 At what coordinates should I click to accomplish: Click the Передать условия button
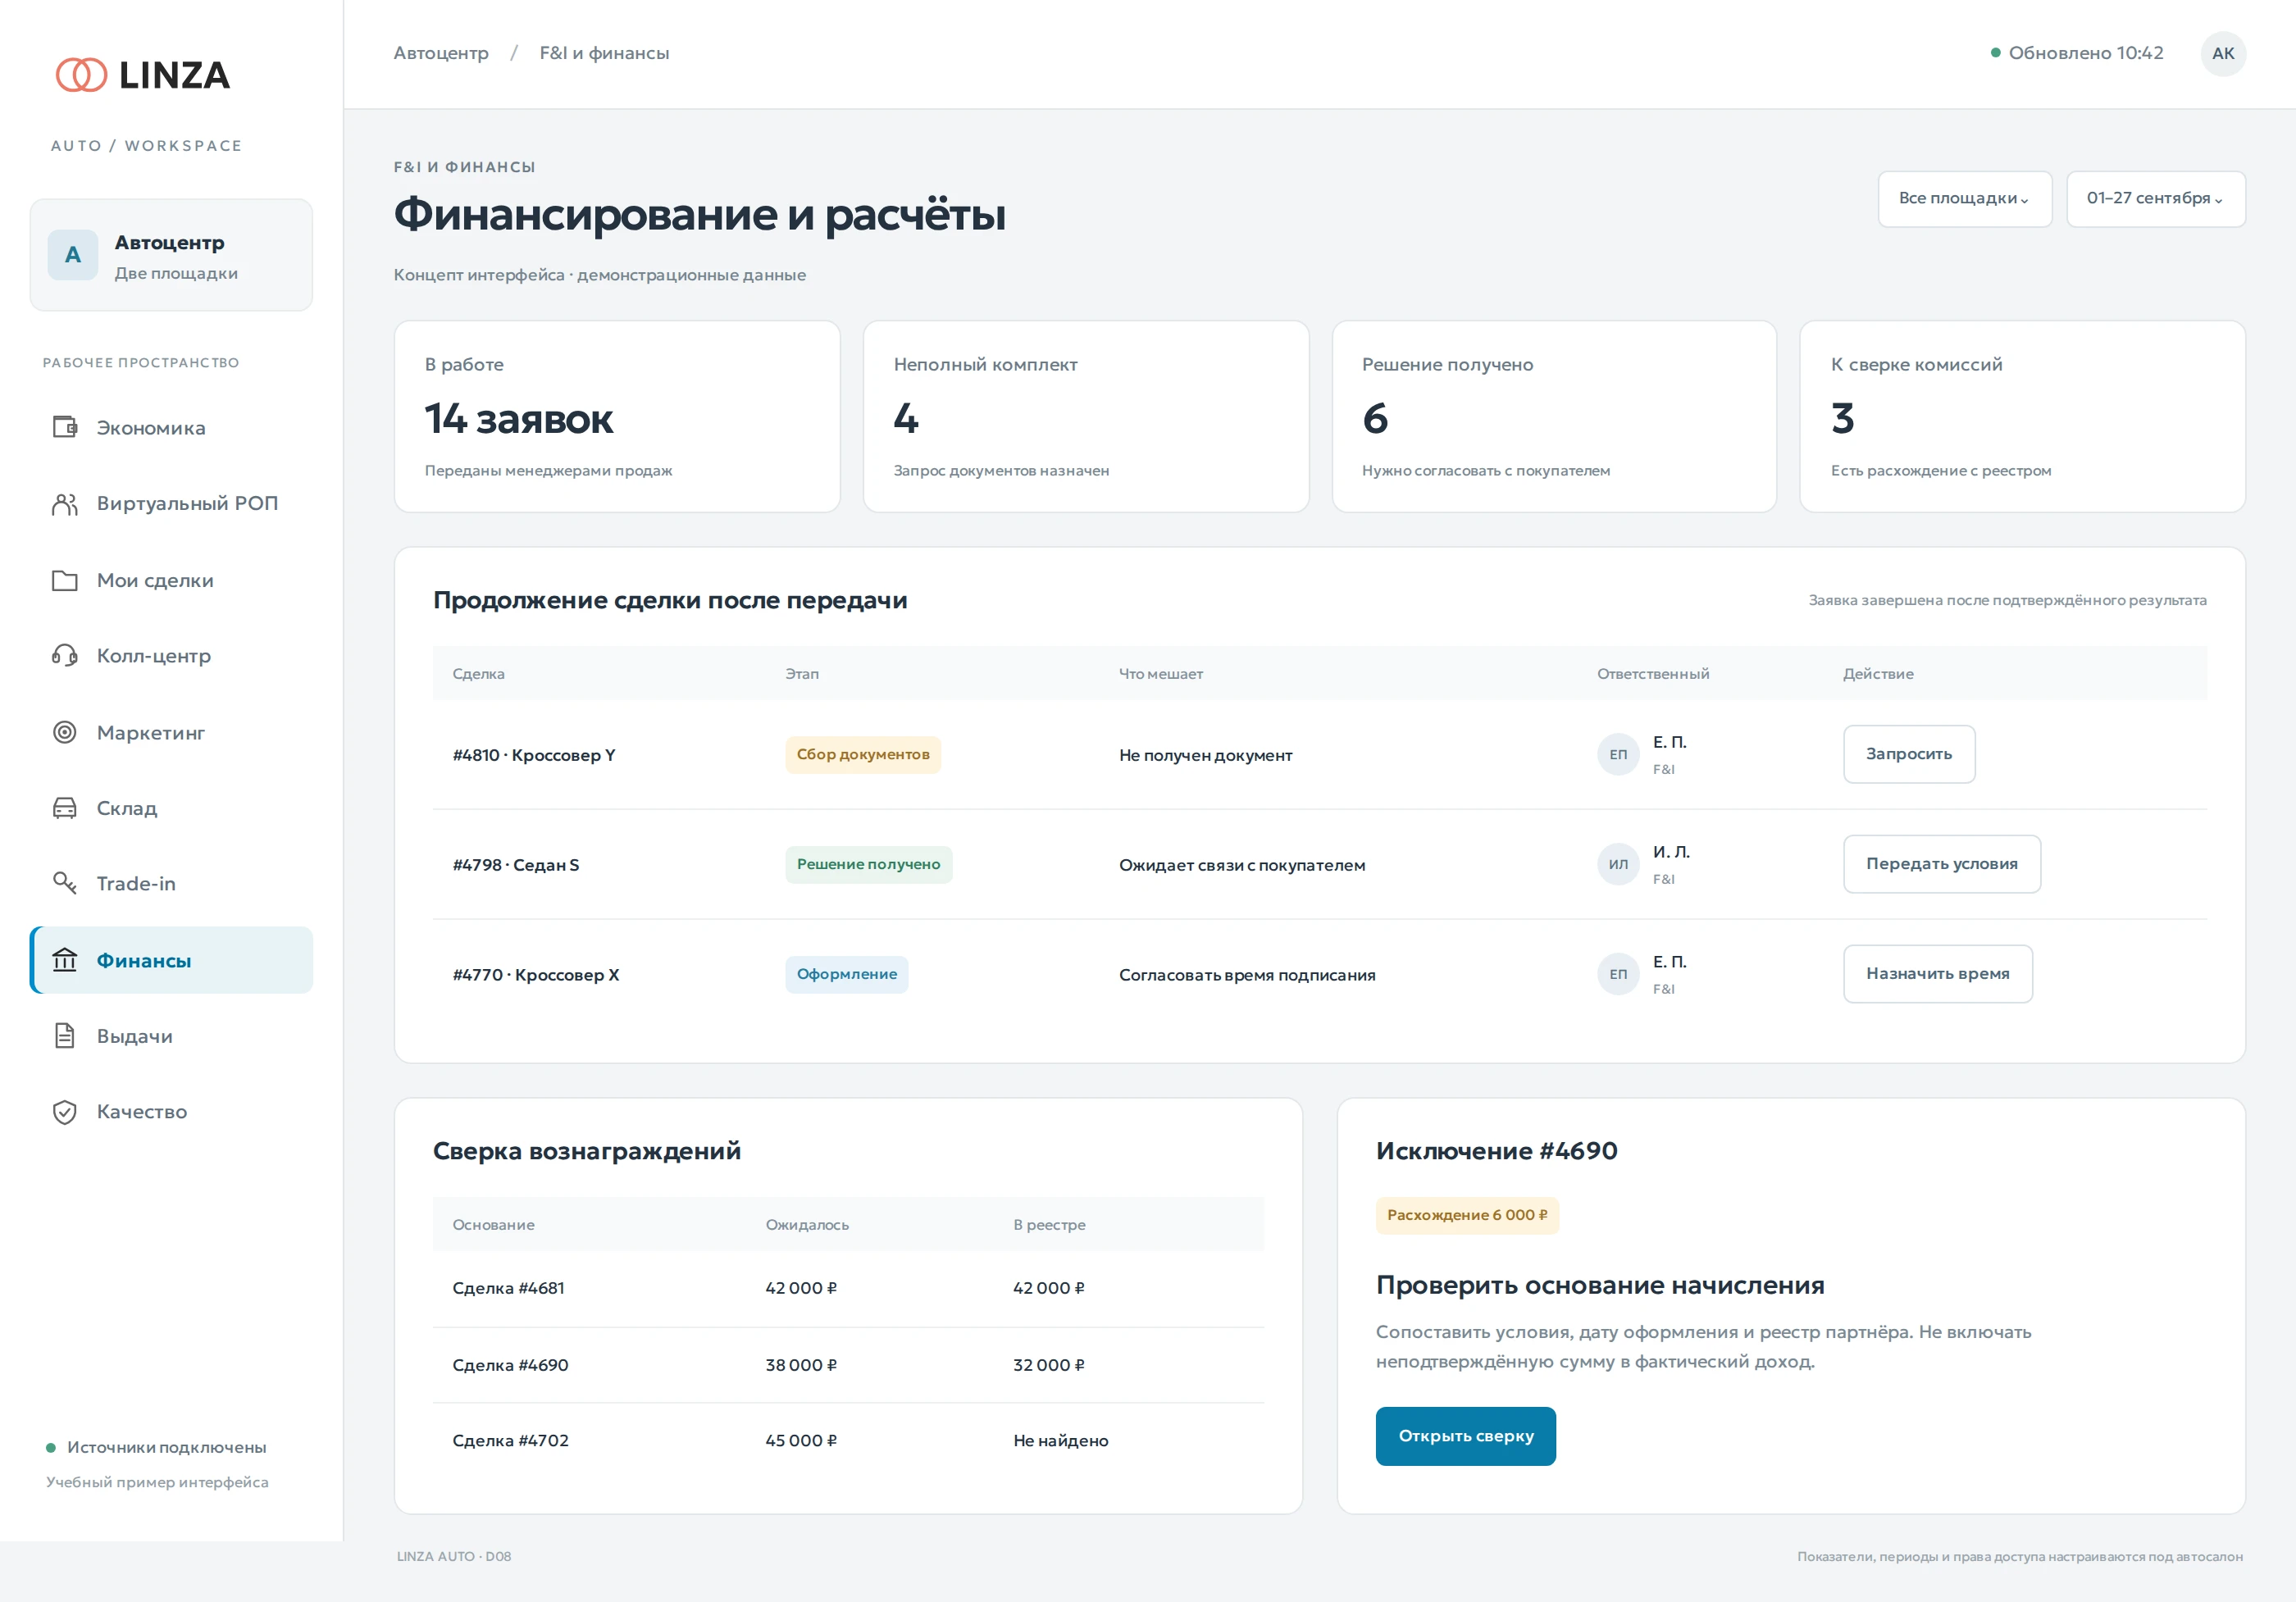[x=1942, y=864]
